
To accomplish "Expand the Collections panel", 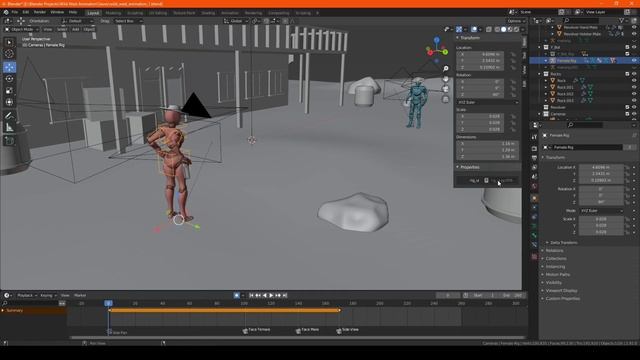I will 556,258.
